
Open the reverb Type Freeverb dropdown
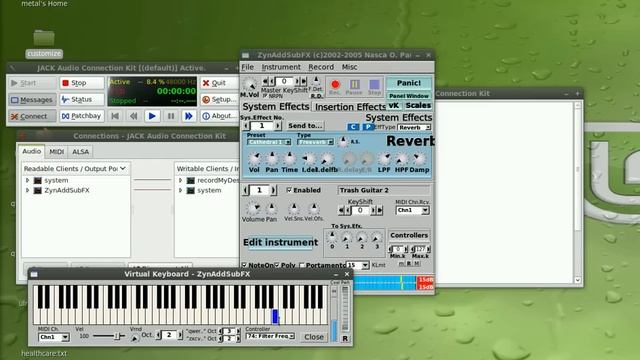[316, 142]
